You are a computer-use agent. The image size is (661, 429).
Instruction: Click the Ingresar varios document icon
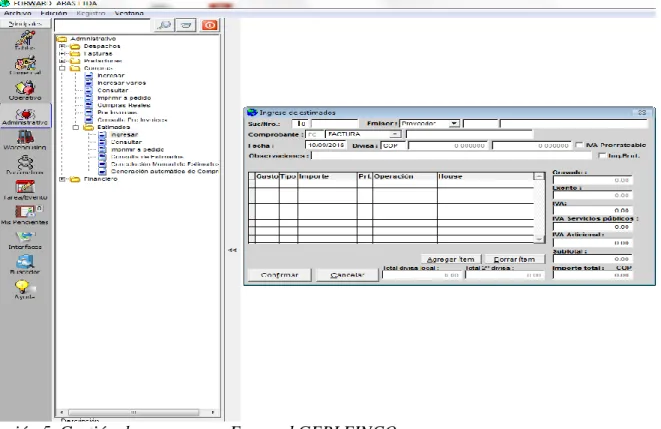point(89,83)
